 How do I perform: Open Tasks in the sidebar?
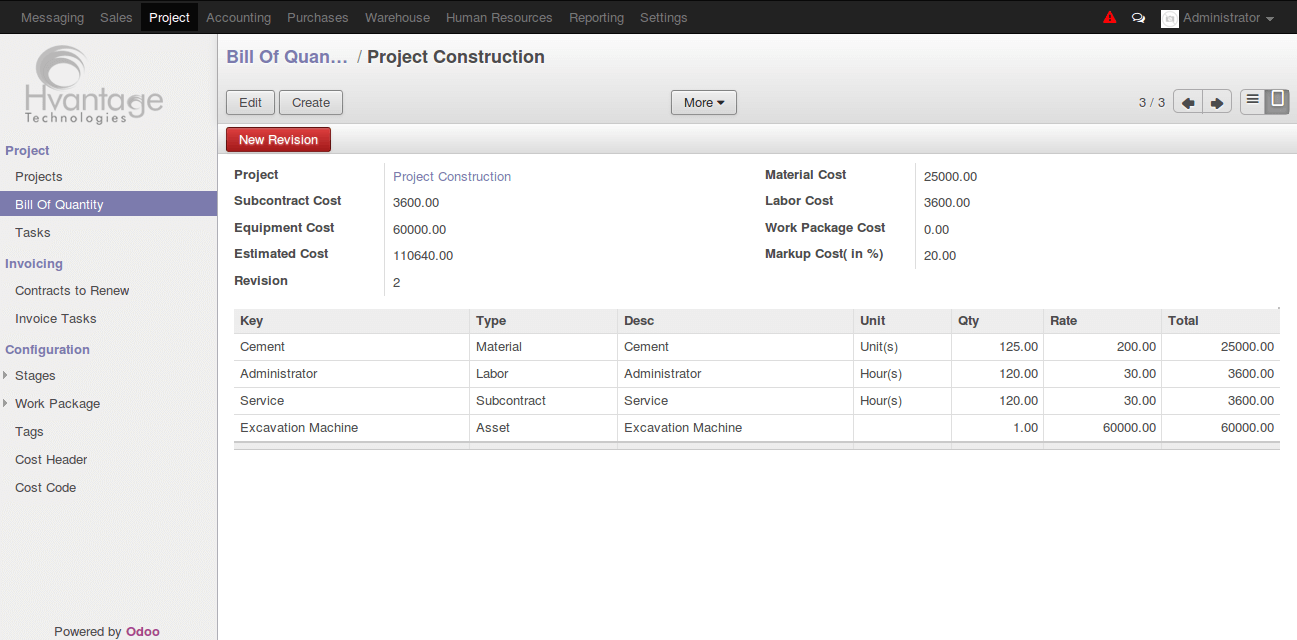32,232
